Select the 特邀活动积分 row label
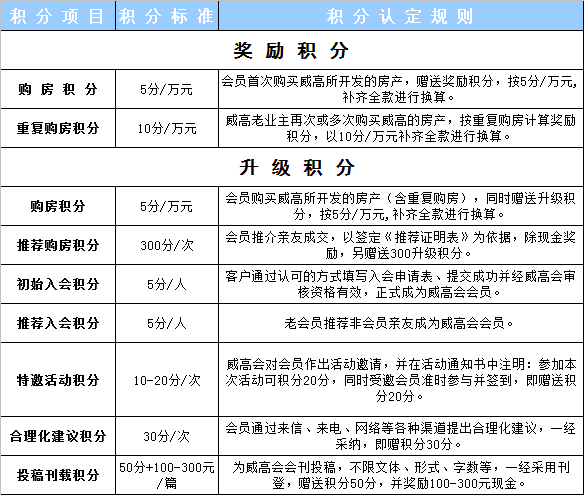 [x=58, y=380]
